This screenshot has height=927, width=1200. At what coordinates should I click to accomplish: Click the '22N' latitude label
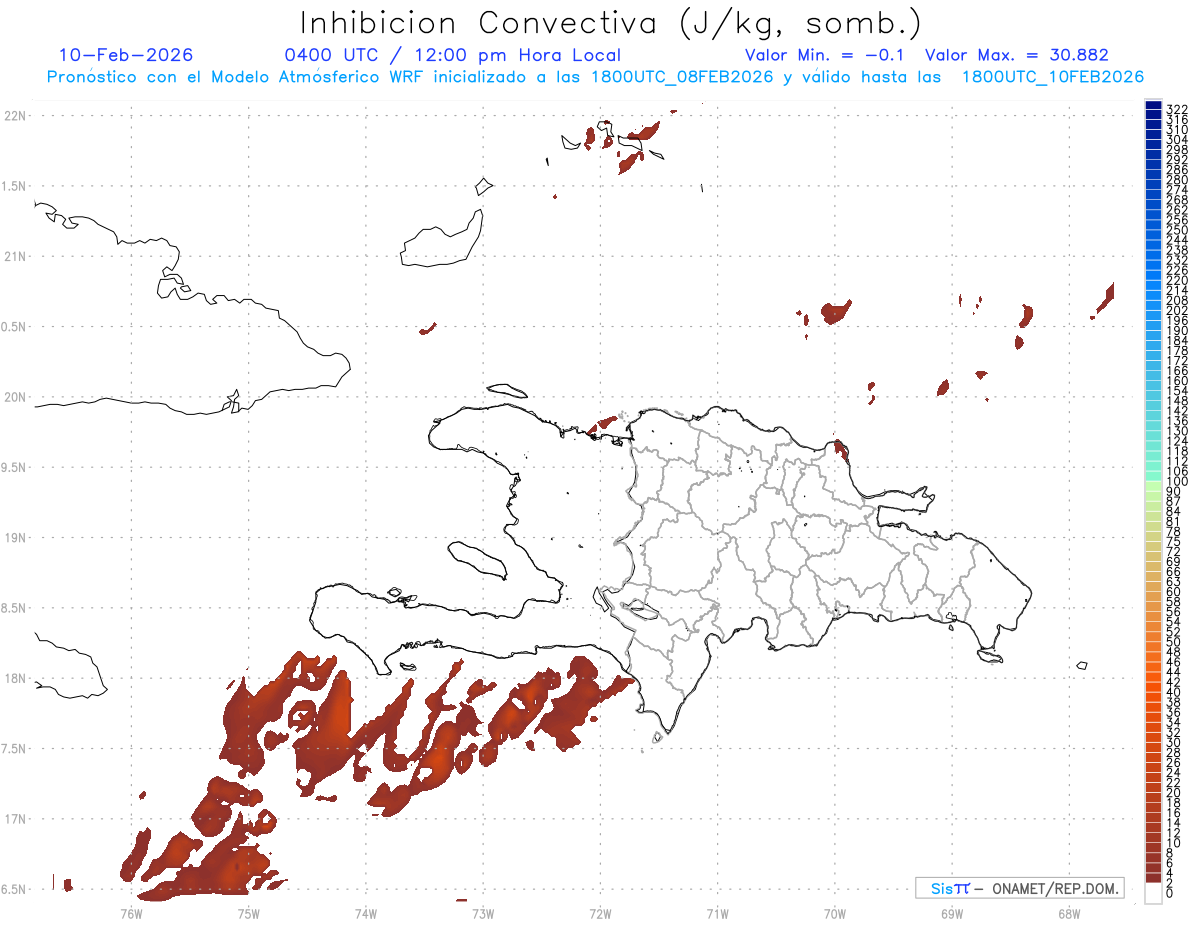pos(14,116)
